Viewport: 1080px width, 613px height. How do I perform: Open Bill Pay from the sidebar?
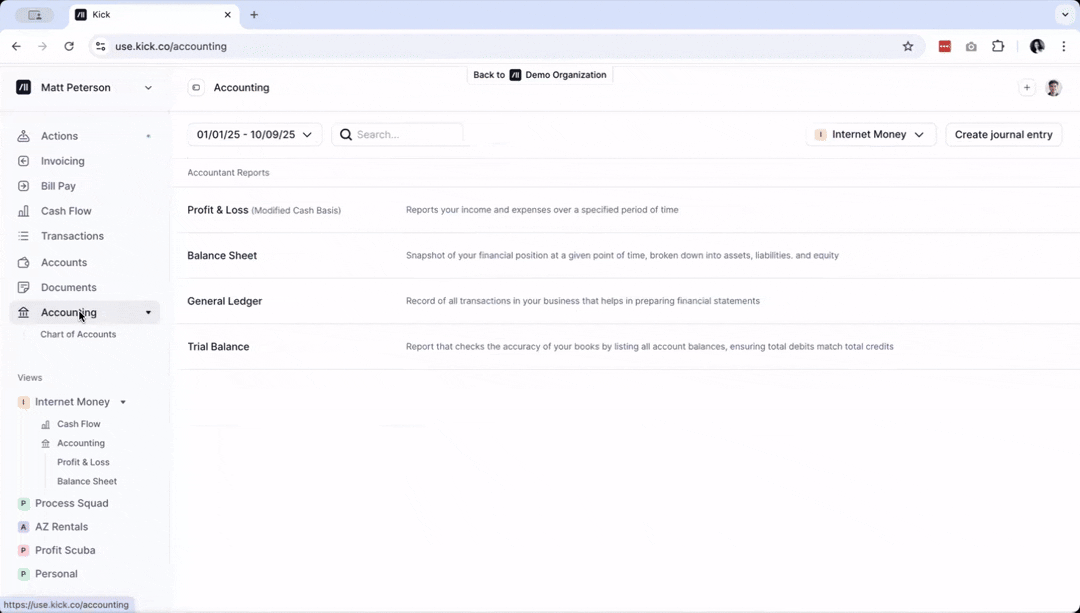tap(22, 186)
